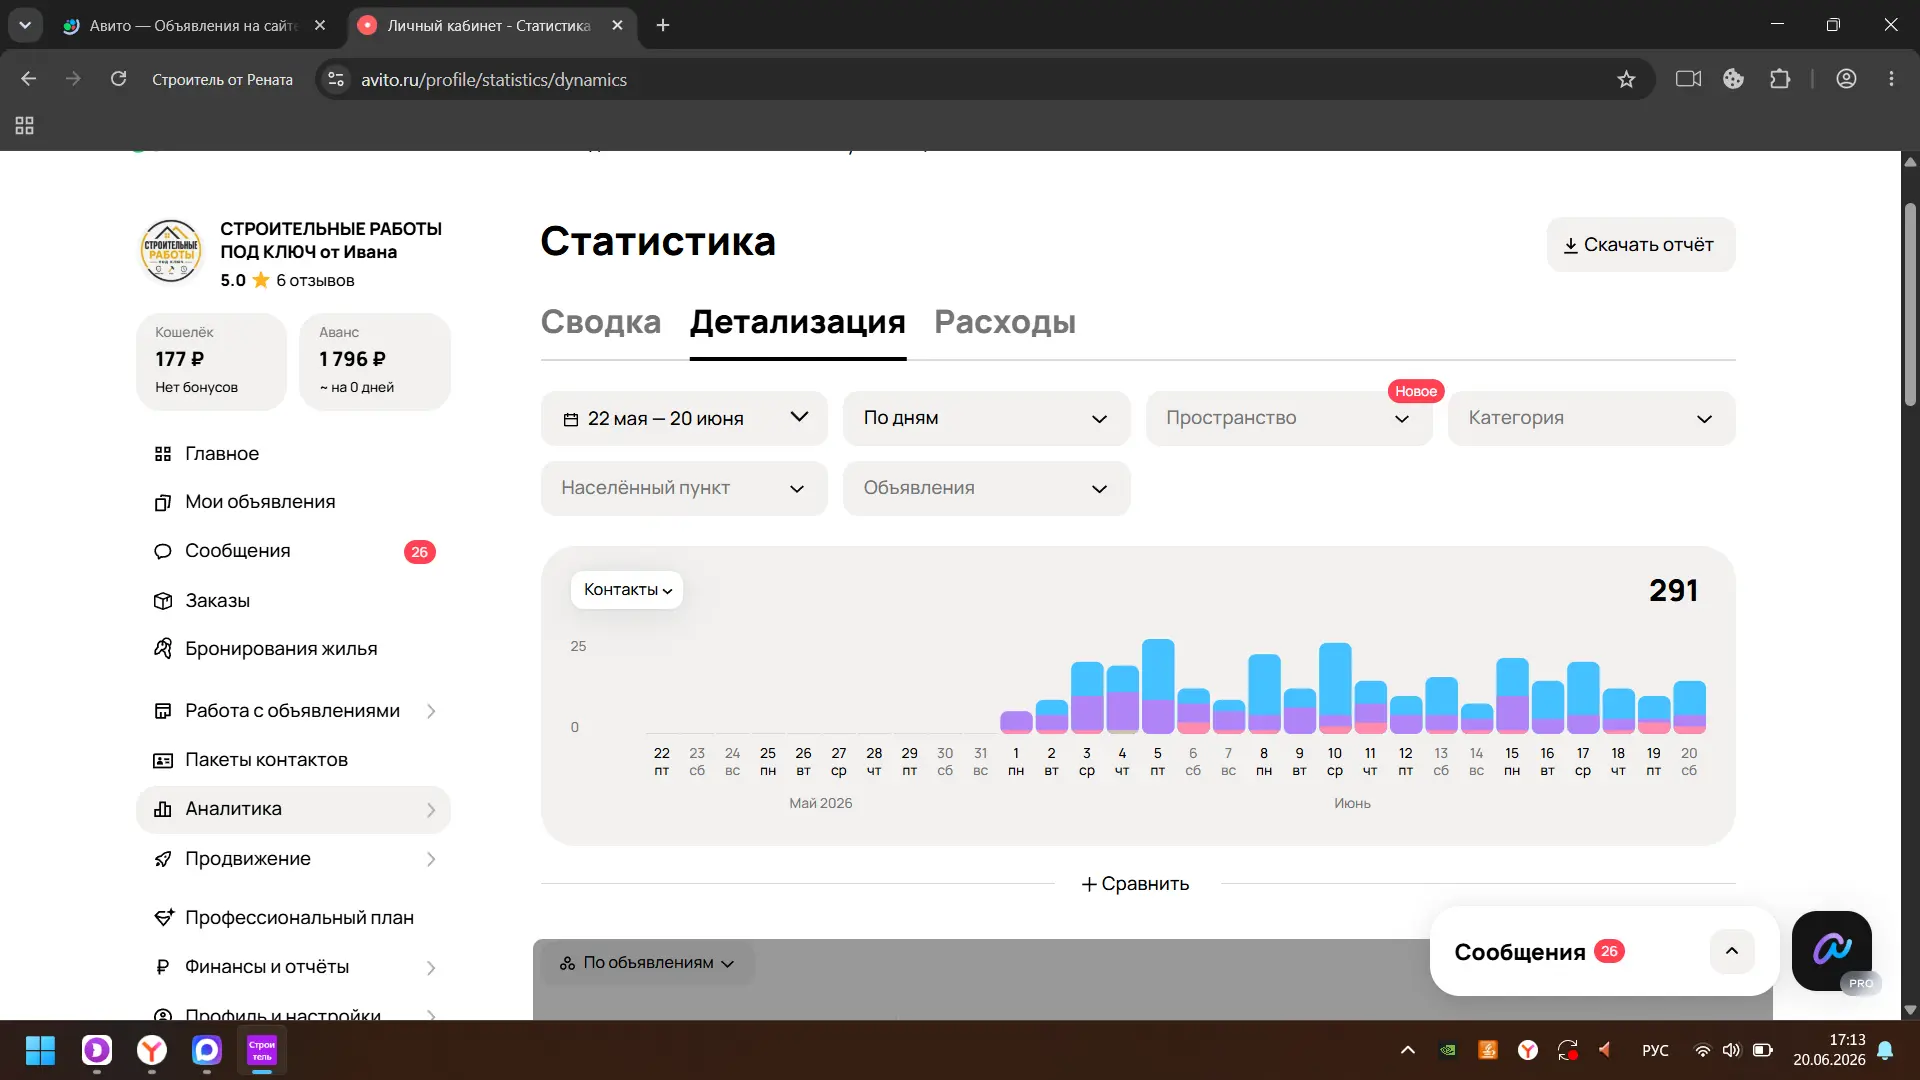Click the profile avatar logo
This screenshot has width=1920, height=1080.
click(x=171, y=251)
